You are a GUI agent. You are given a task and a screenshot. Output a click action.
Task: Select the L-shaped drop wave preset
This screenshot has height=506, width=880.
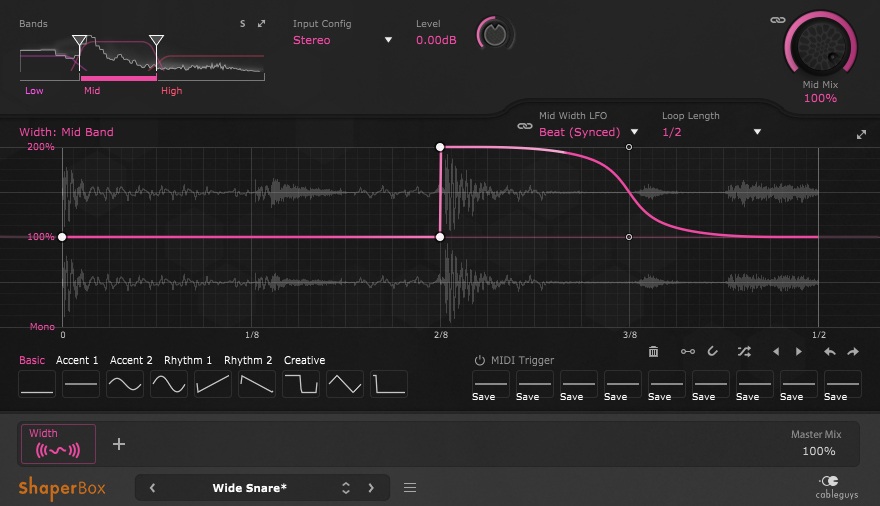click(389, 384)
